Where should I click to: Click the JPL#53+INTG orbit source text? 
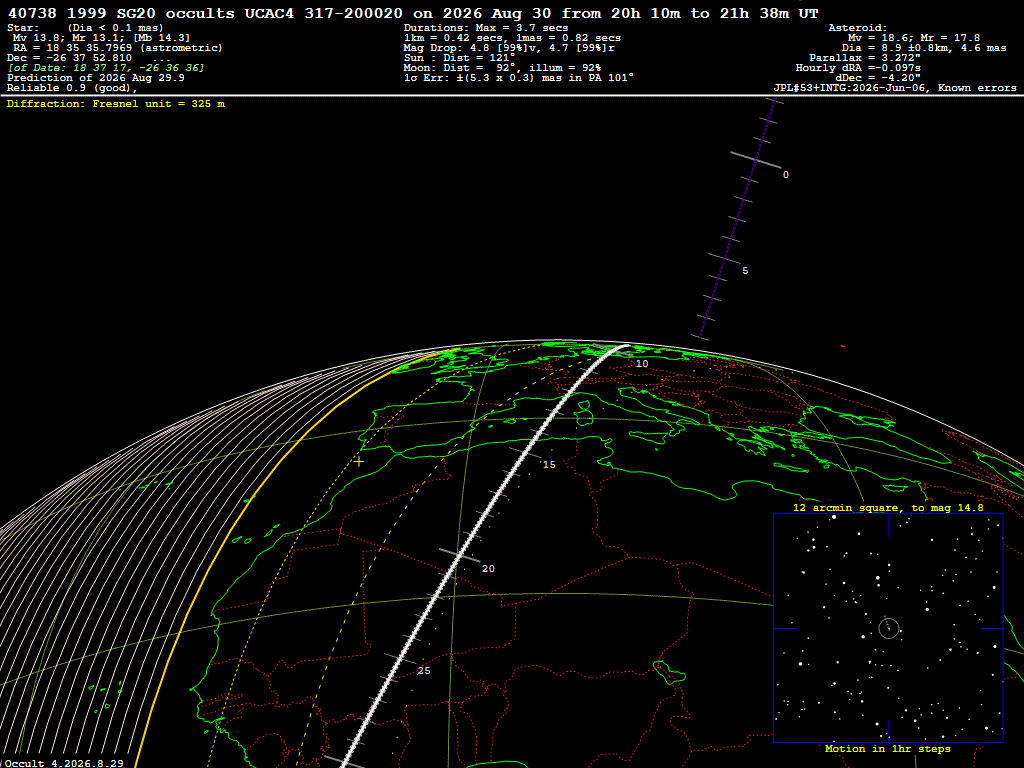pos(895,88)
